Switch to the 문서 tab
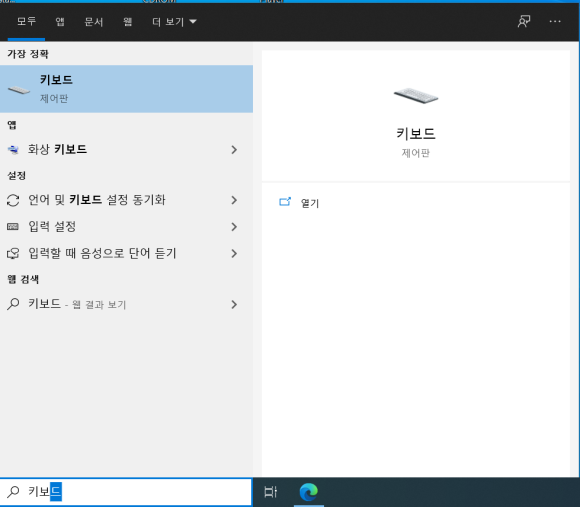This screenshot has height=507, width=580. pyautogui.click(x=94, y=21)
